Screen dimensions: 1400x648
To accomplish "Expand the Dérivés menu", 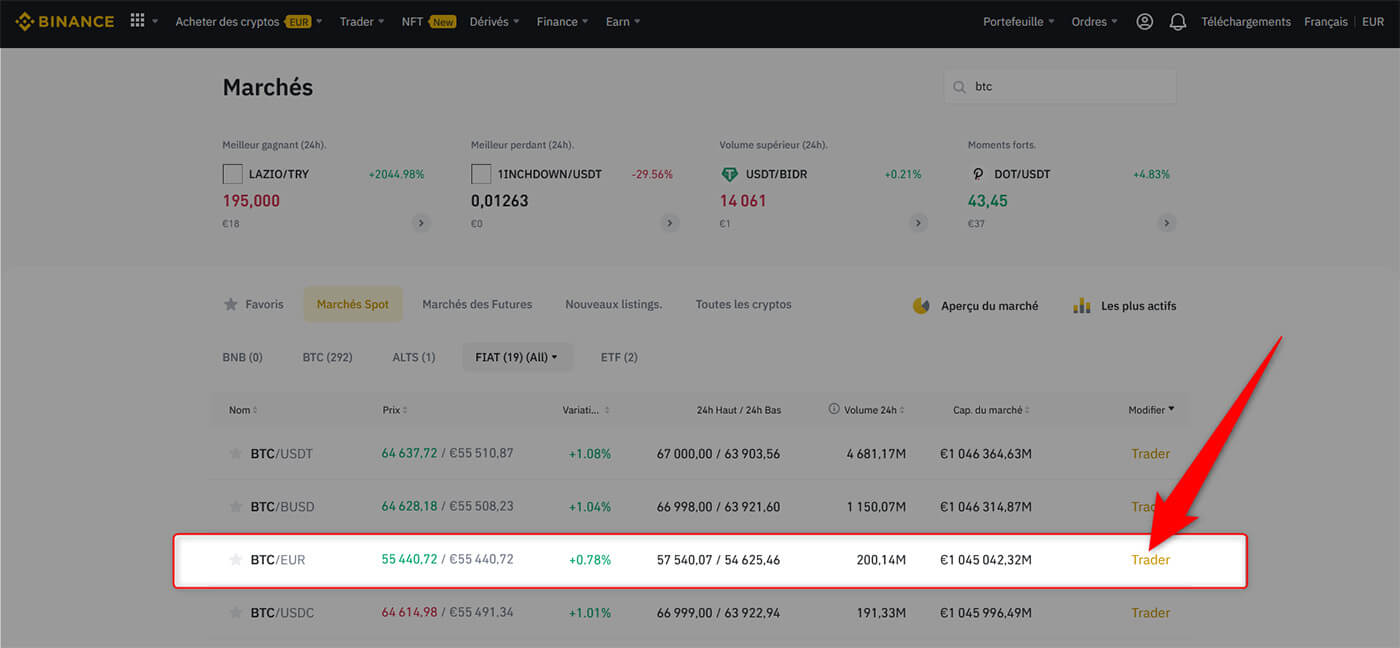I will (494, 21).
